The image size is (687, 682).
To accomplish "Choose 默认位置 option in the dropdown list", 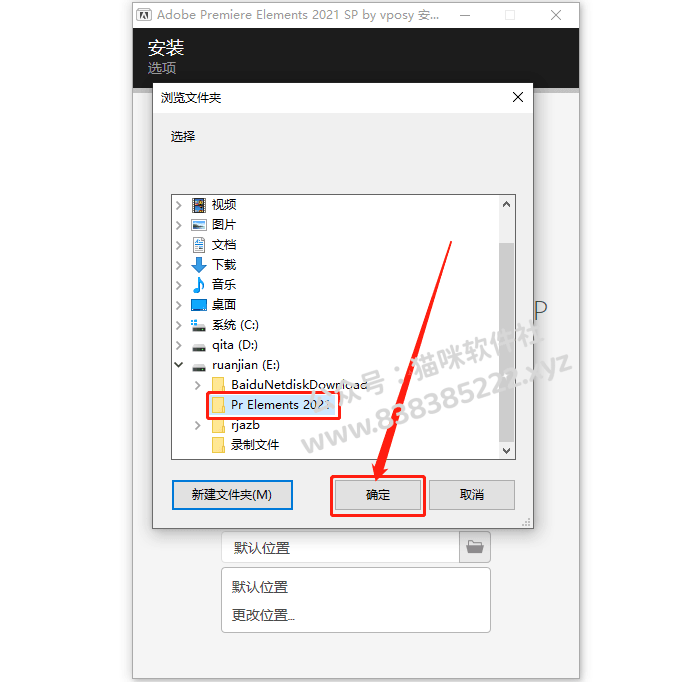I will pos(260,587).
